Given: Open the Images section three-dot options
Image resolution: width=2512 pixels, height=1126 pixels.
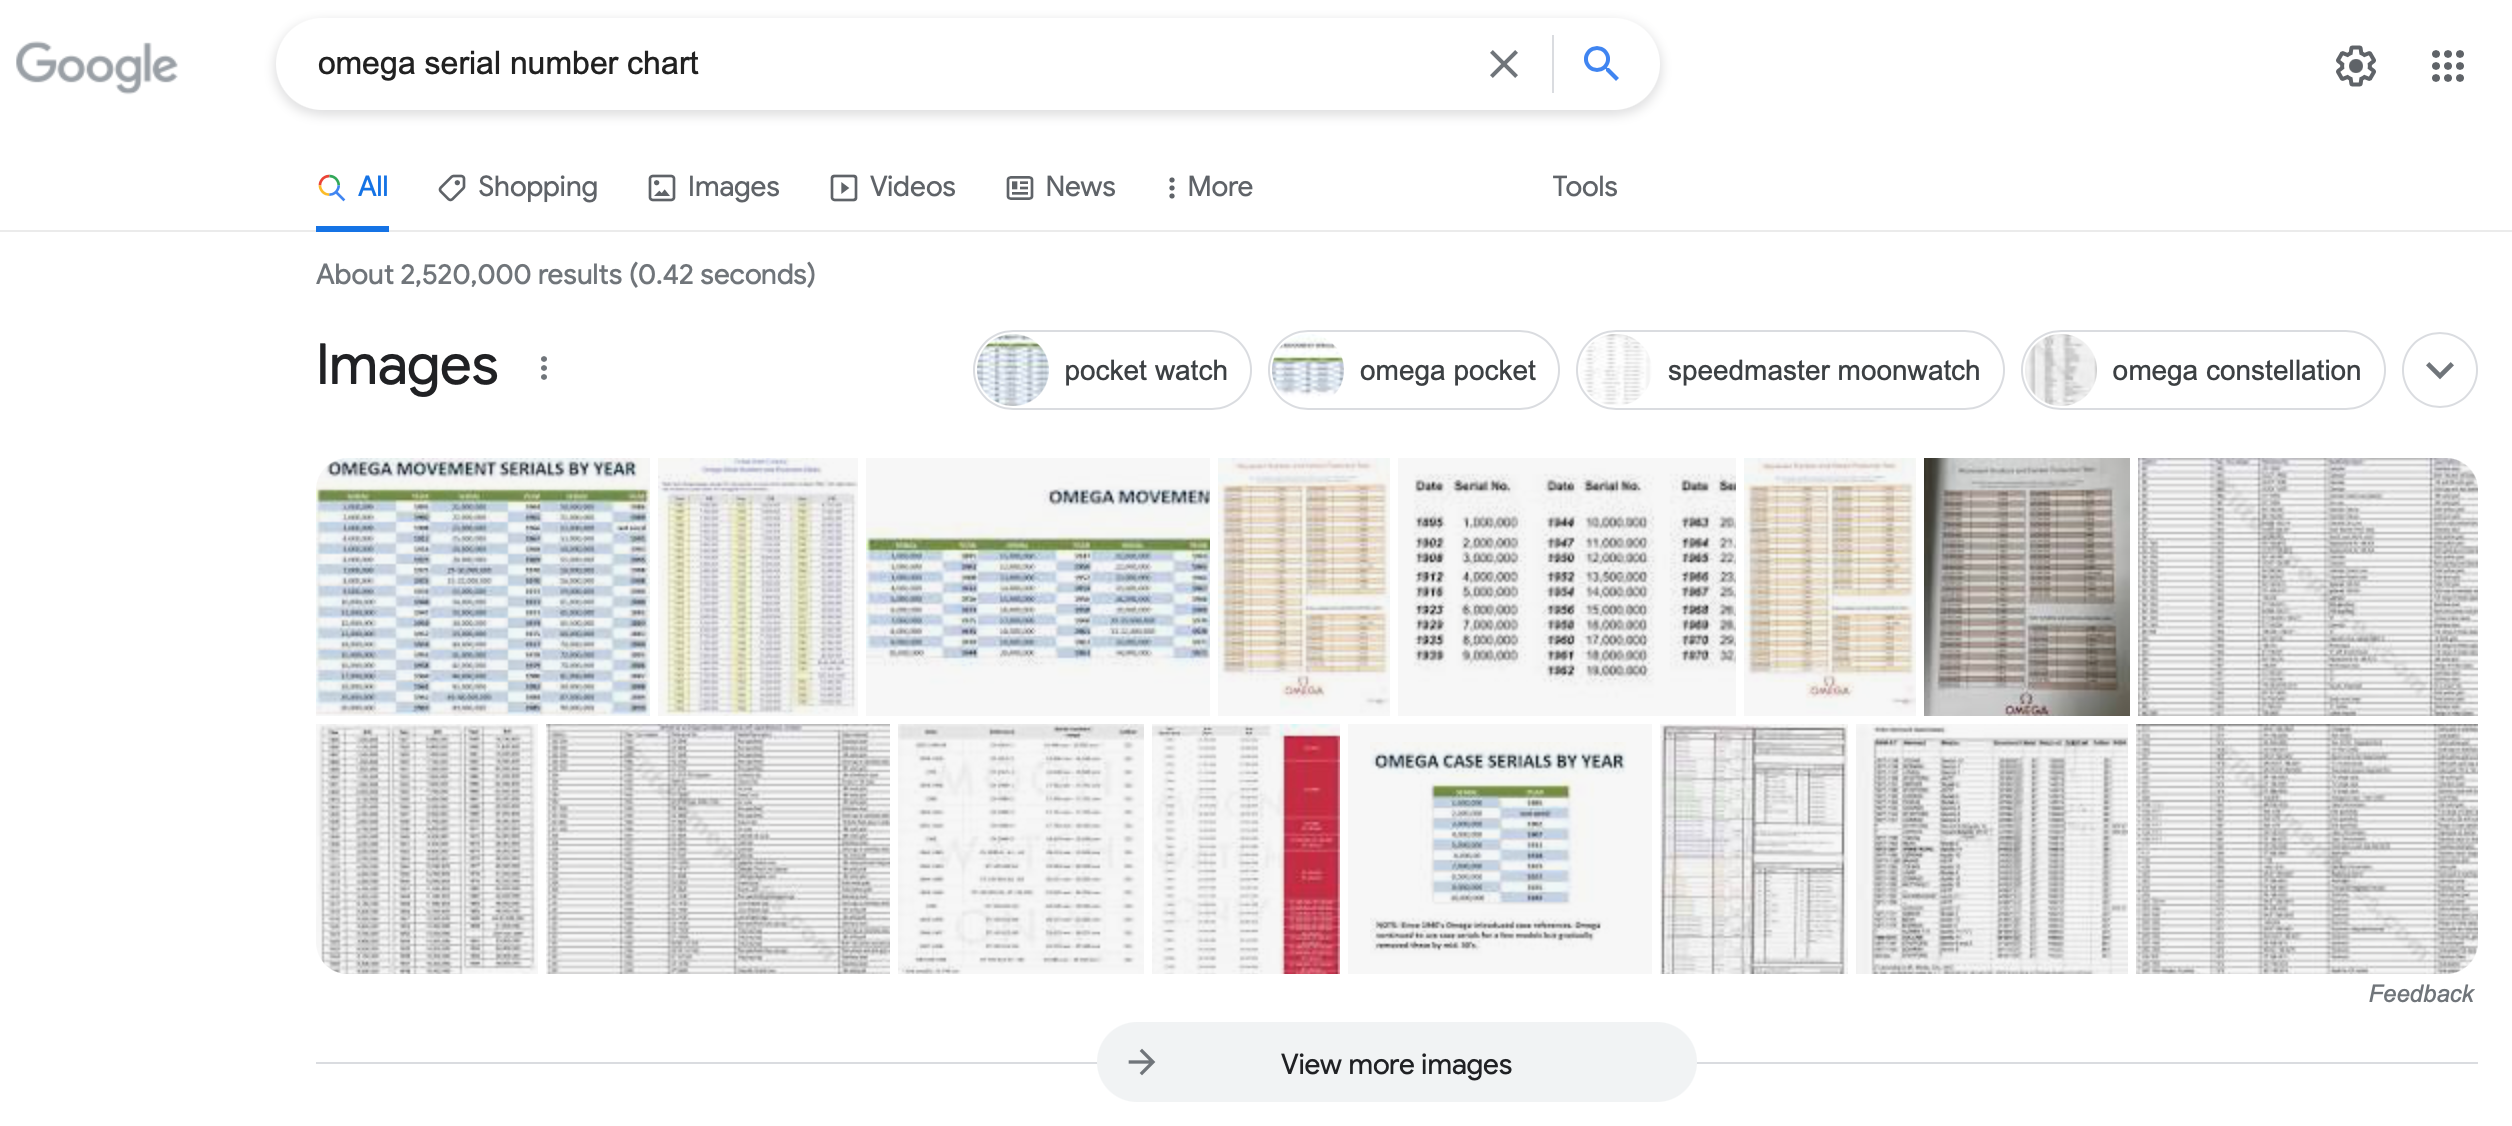Looking at the screenshot, I should coord(544,368).
